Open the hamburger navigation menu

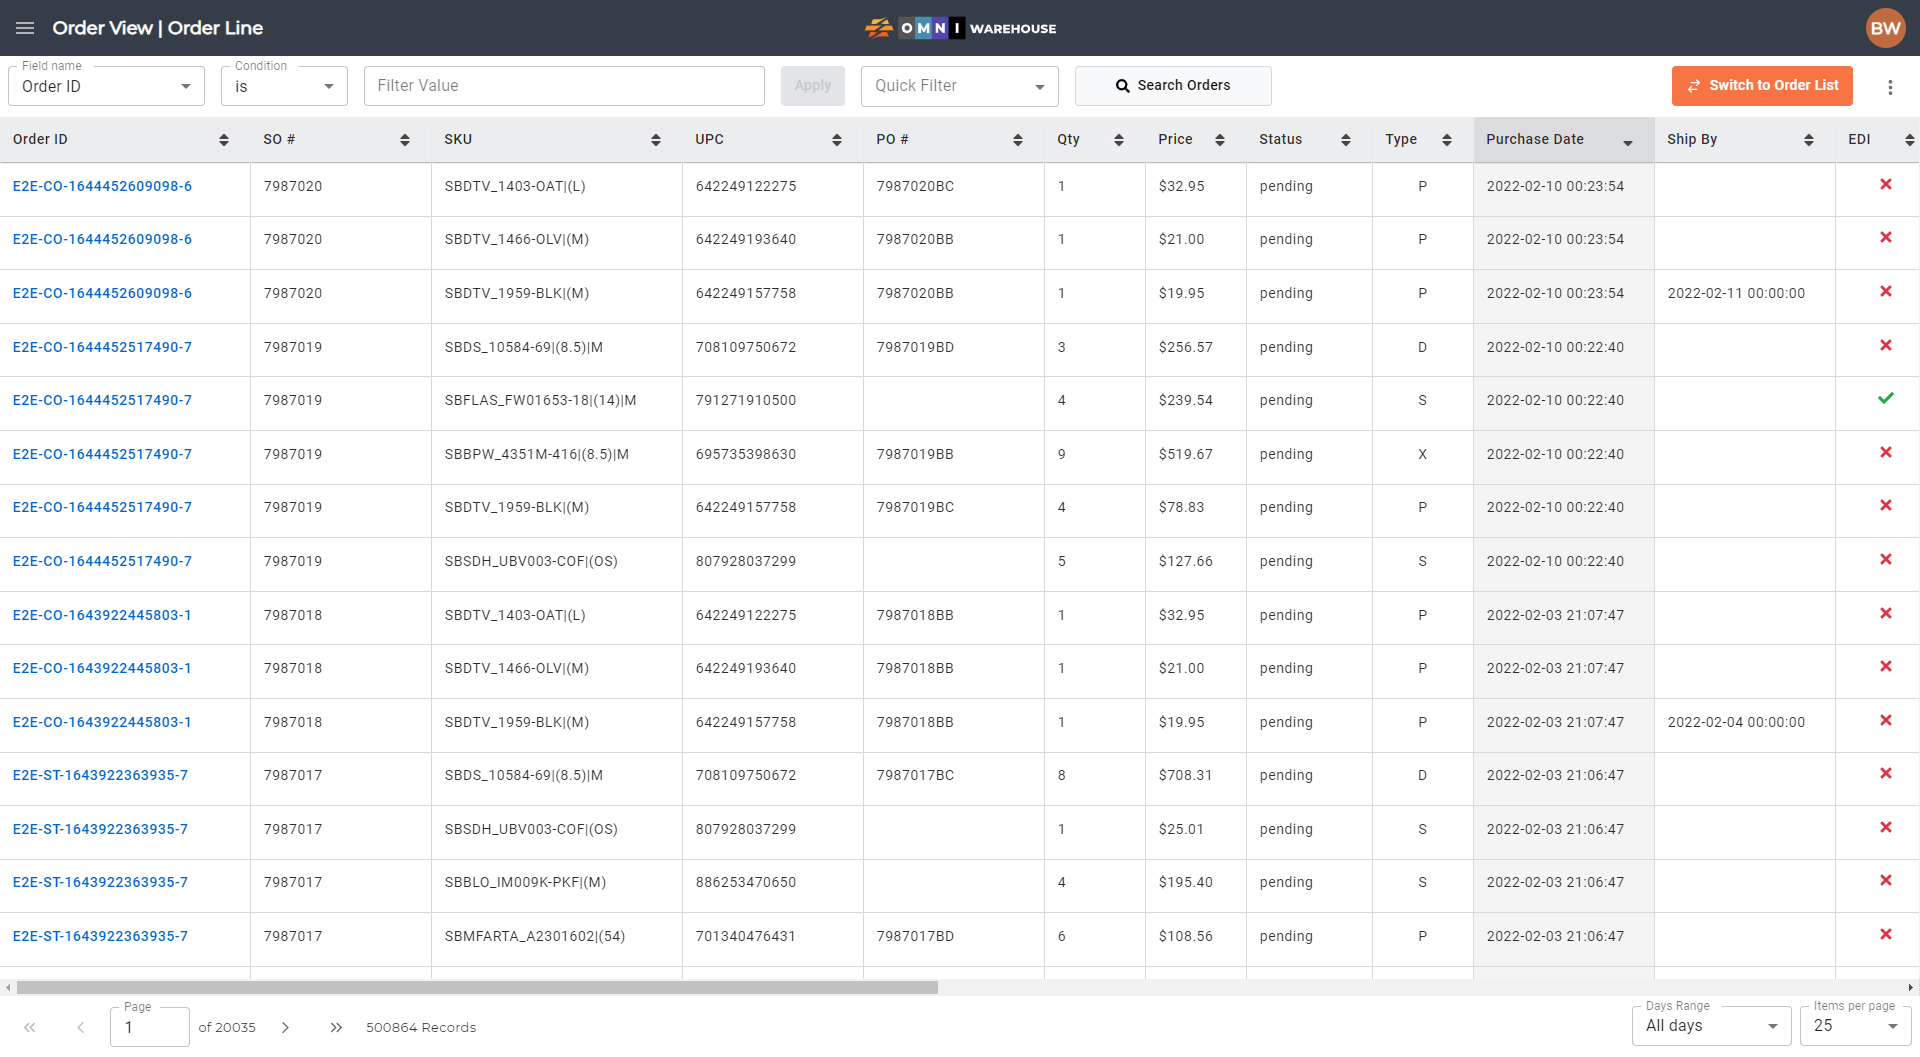coord(25,28)
